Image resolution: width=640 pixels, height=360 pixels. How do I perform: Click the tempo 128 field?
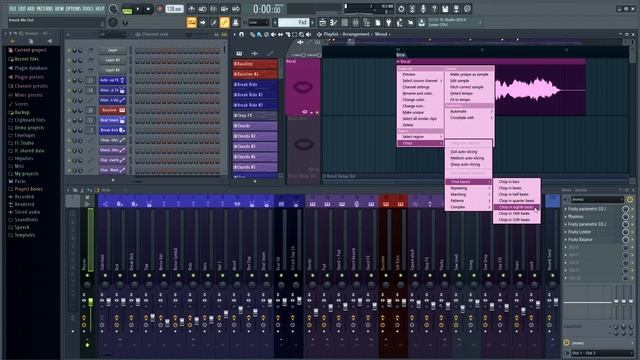(x=174, y=9)
